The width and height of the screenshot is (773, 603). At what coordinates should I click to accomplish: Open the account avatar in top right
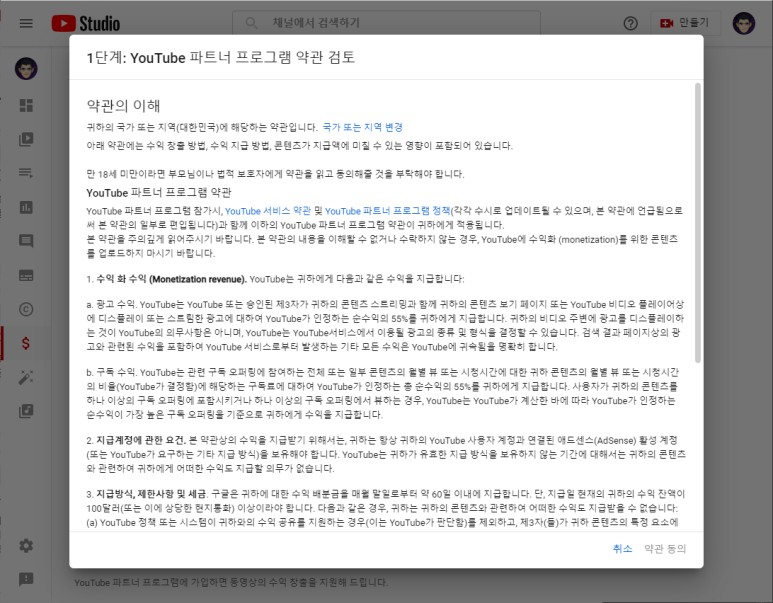[744, 23]
